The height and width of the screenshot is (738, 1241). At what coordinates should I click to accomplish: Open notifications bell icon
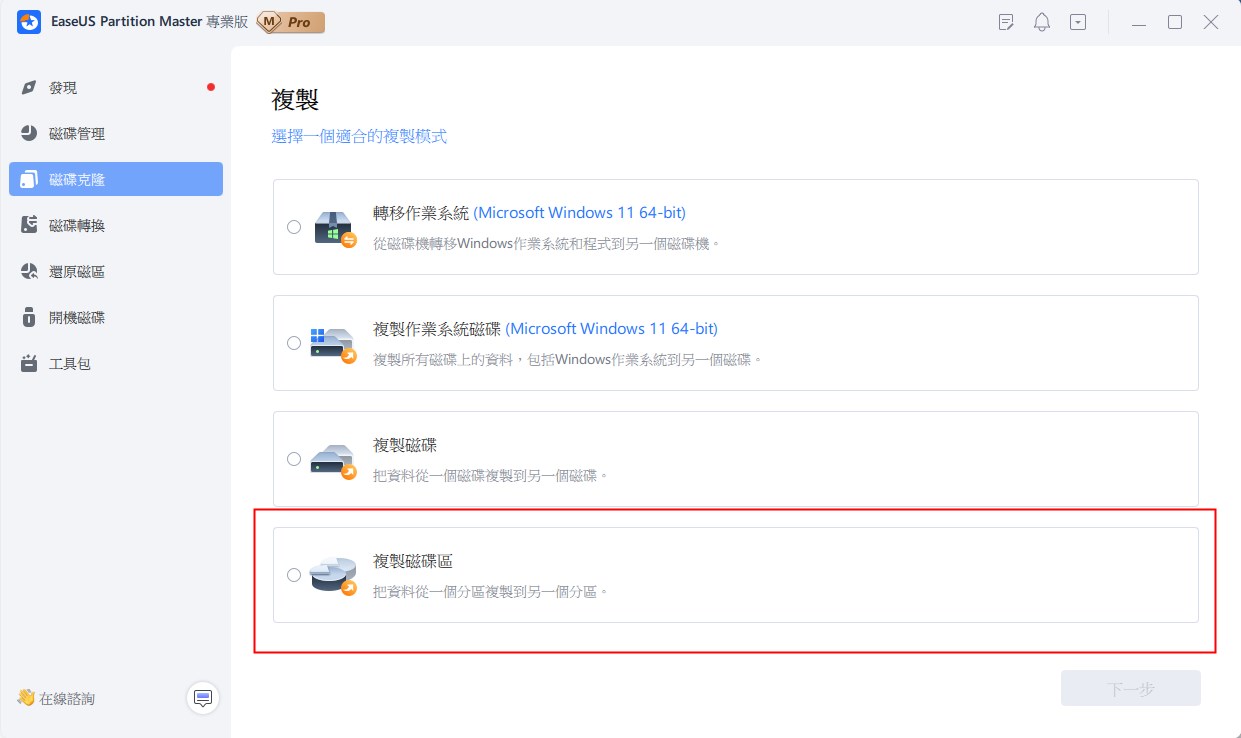(x=1041, y=22)
